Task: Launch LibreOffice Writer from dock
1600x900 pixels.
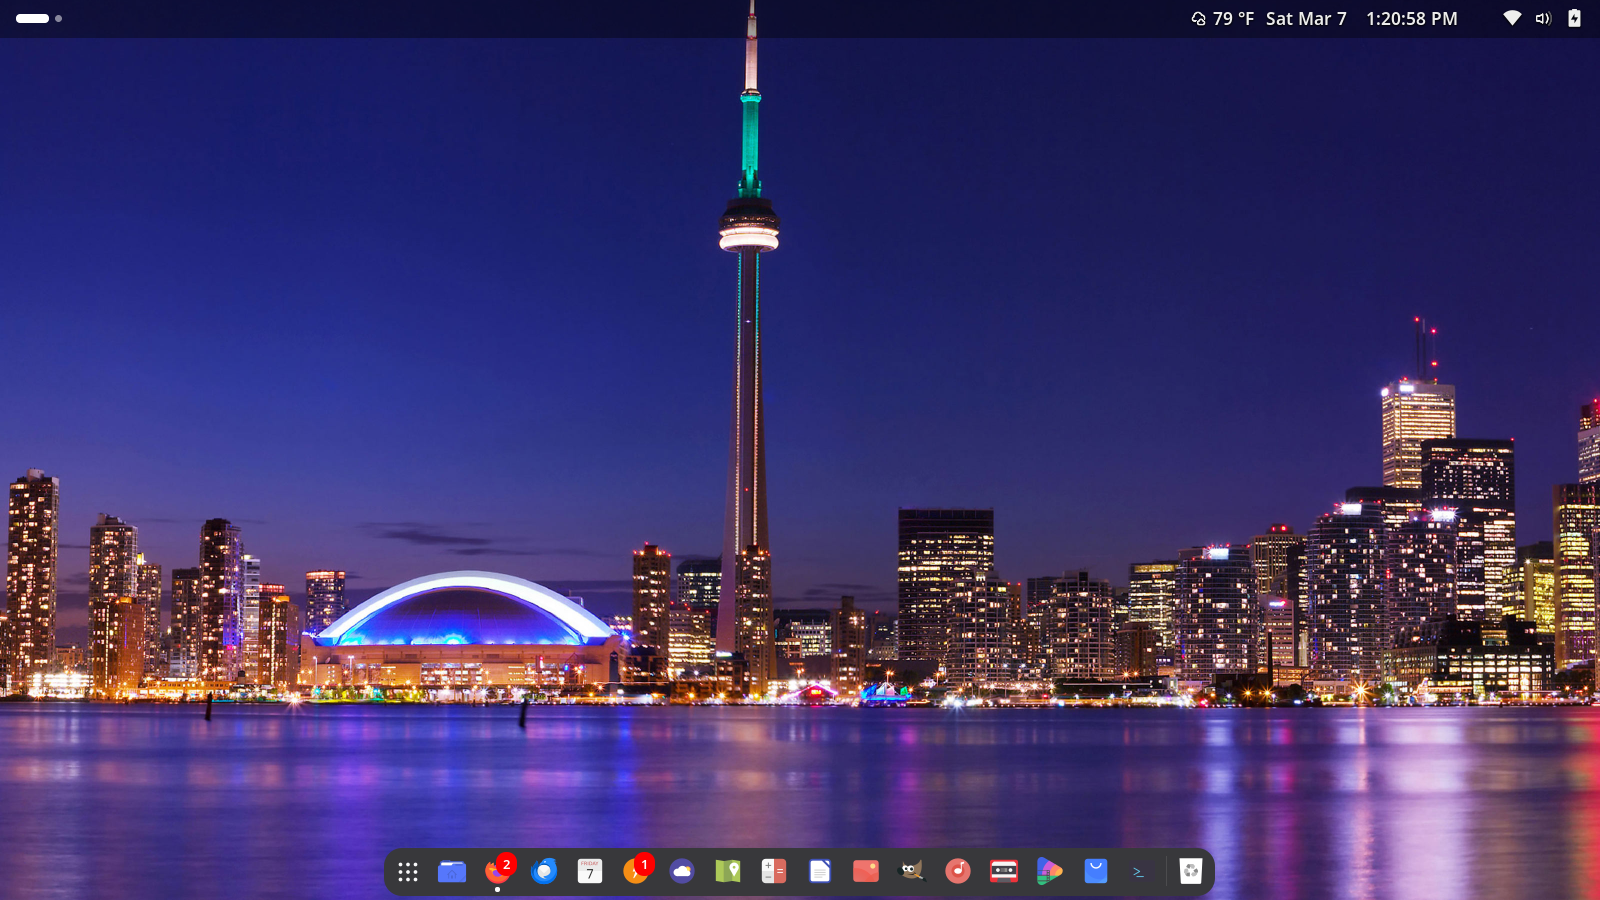Action: (x=820, y=872)
